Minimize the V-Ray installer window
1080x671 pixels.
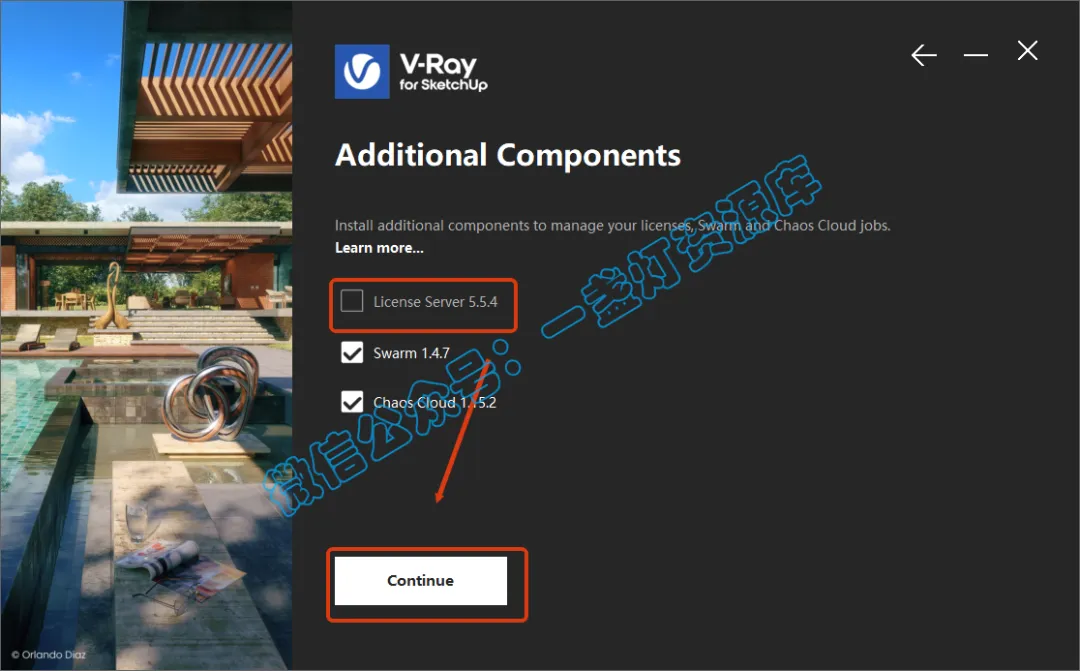point(975,54)
